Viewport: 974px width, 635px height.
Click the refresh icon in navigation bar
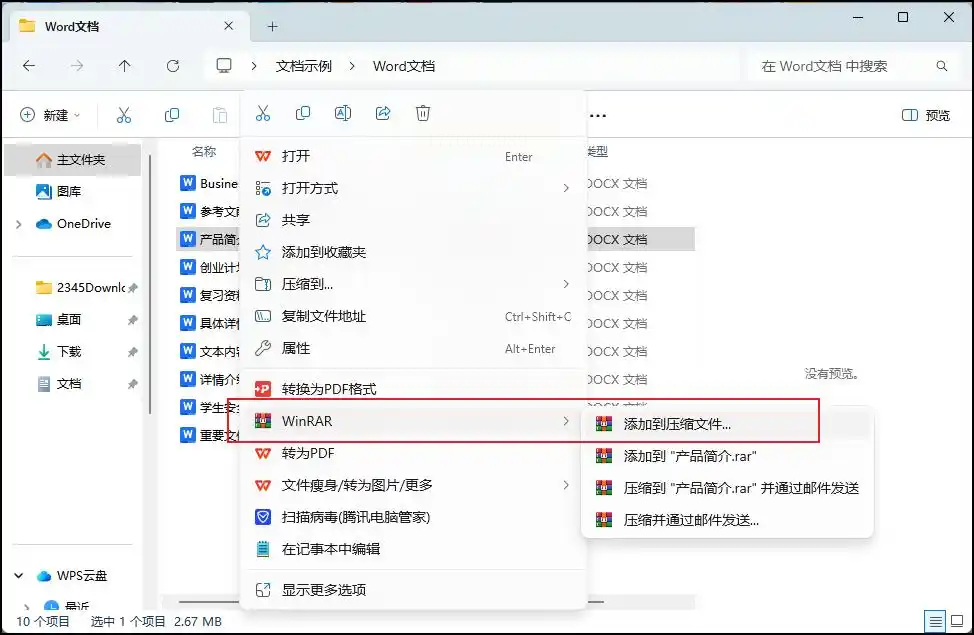click(173, 66)
